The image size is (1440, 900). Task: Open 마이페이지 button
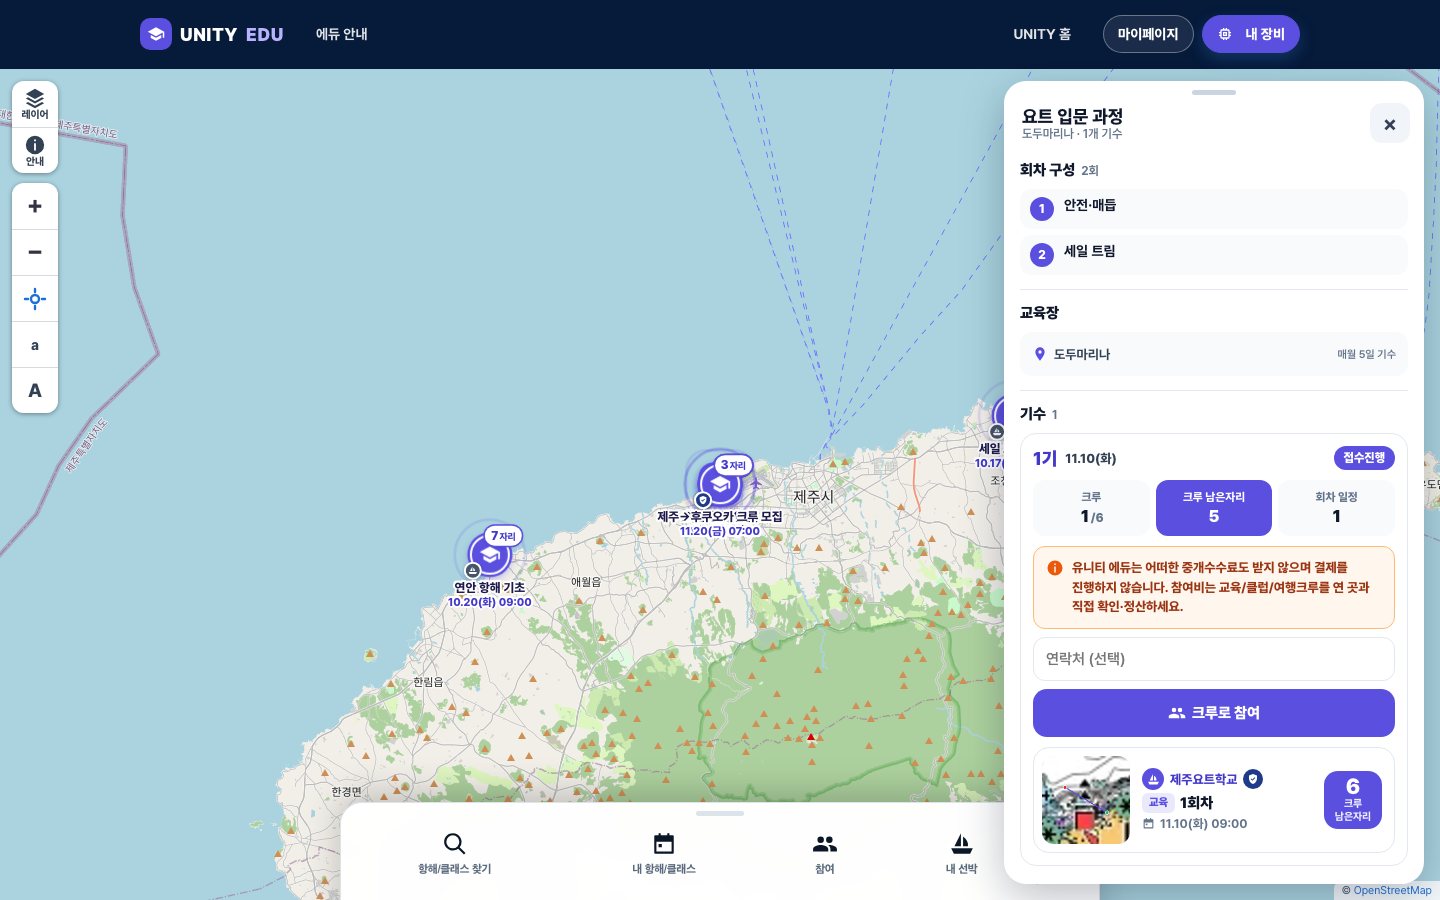1148,34
